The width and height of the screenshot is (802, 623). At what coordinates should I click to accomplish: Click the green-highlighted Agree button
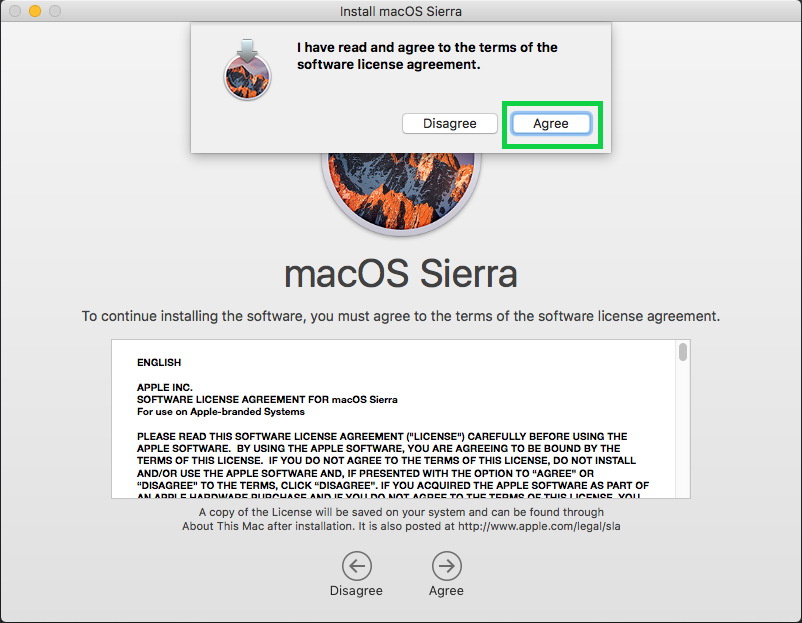(551, 123)
